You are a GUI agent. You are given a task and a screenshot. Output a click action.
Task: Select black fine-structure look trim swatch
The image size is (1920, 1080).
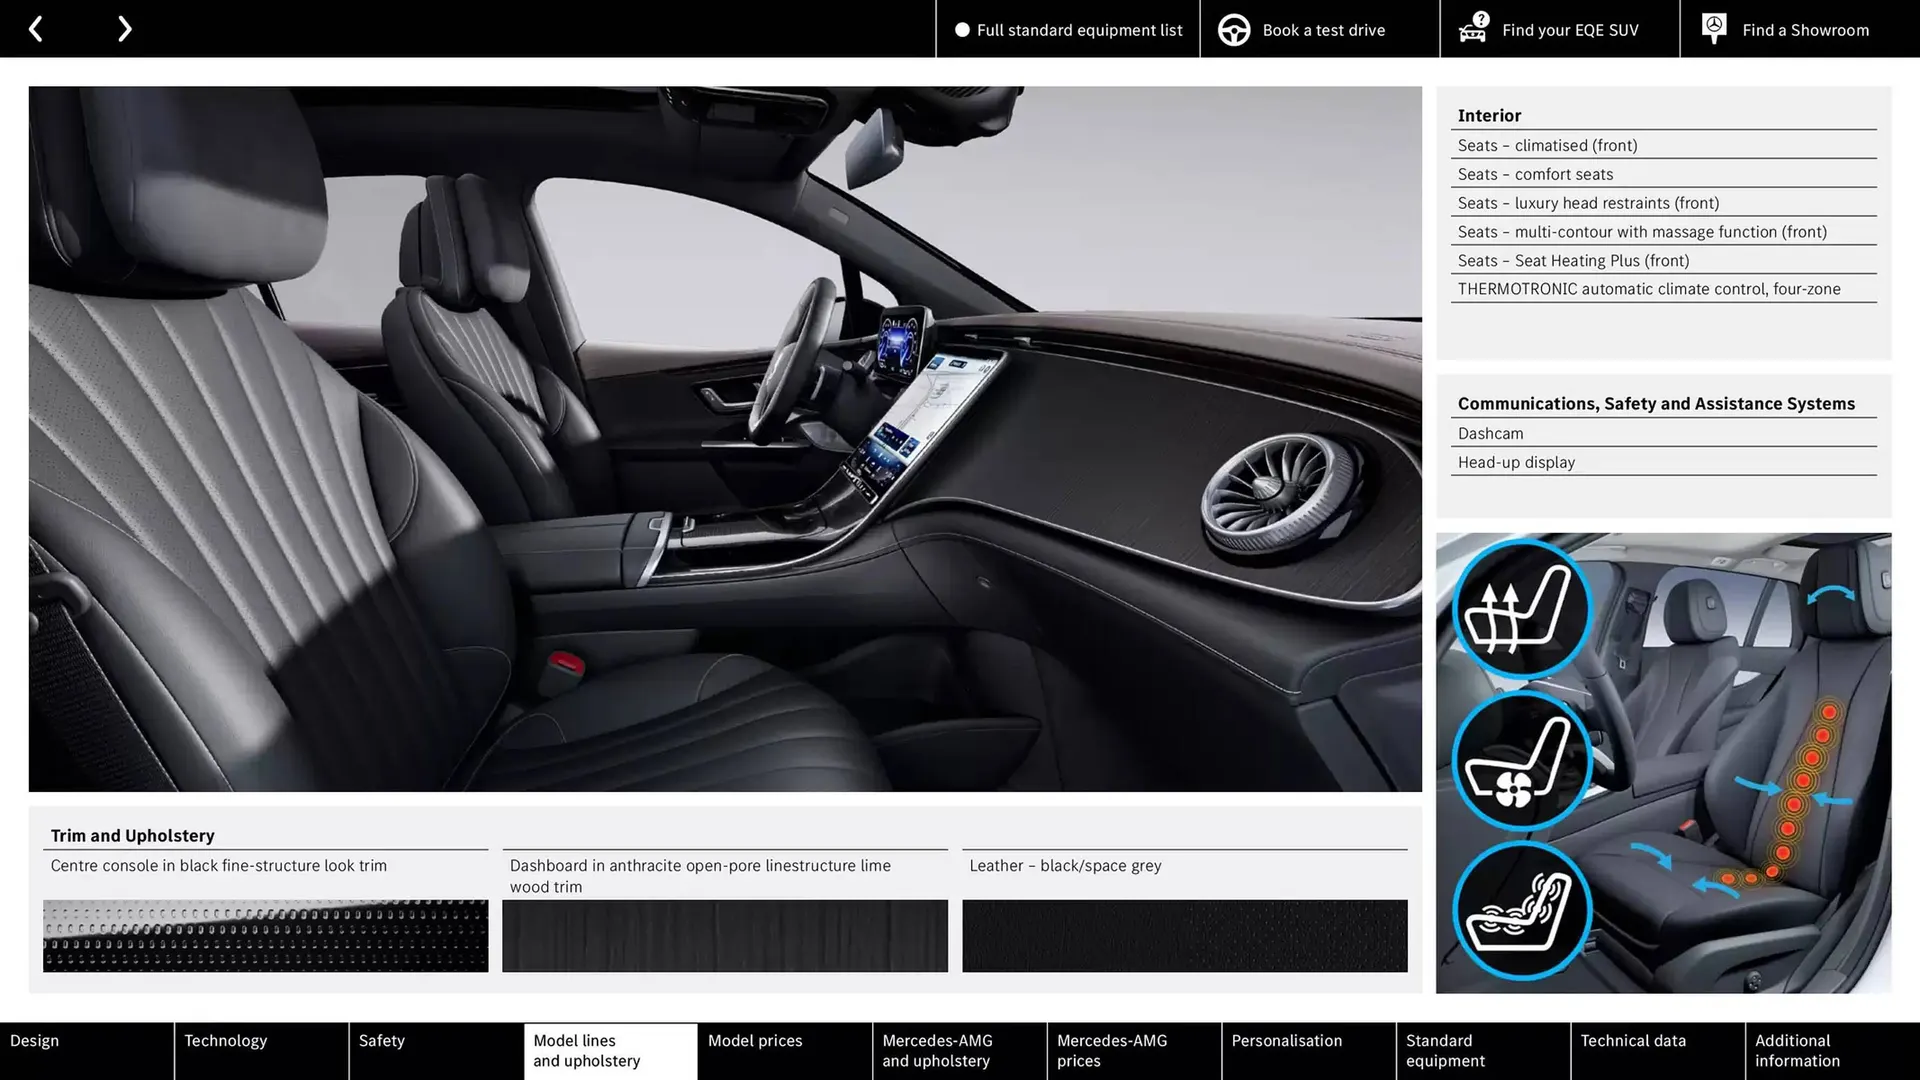coord(265,936)
